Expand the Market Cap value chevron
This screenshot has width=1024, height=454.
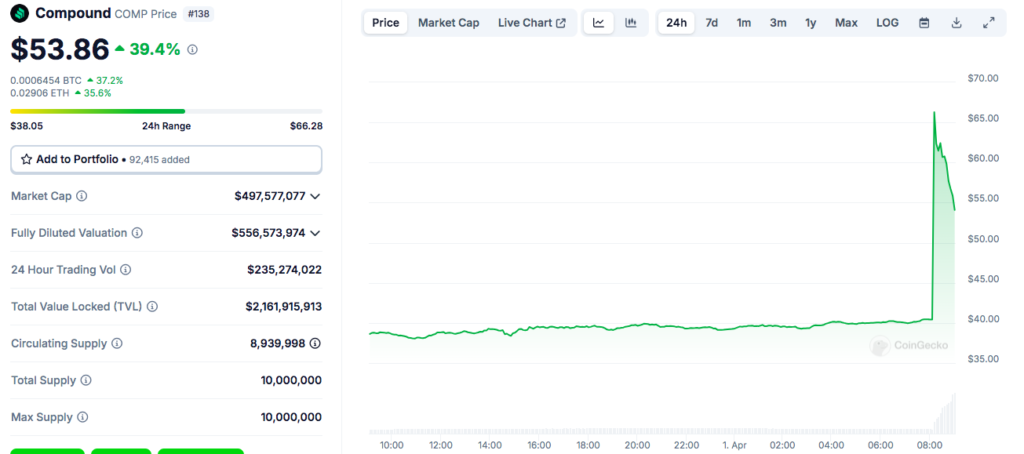point(316,197)
